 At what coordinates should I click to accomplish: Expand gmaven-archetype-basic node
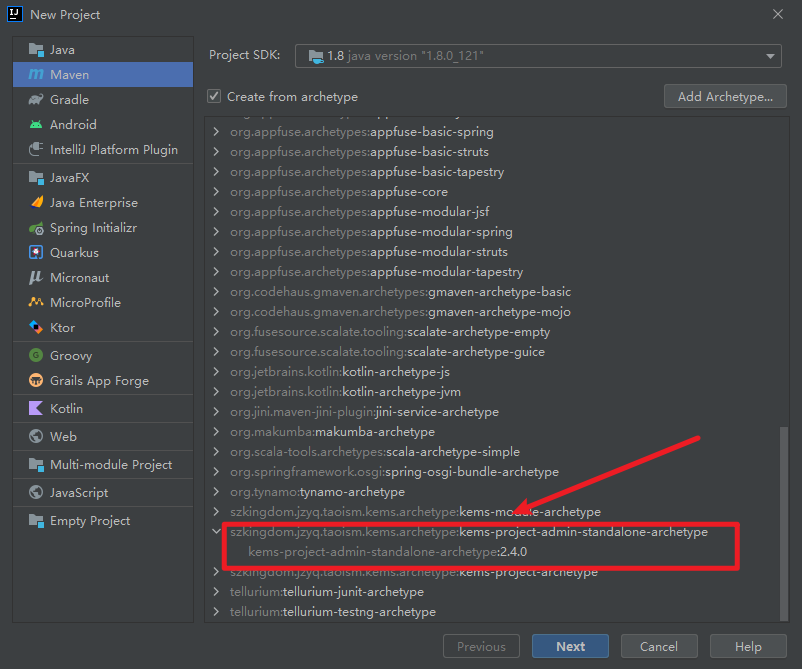(216, 292)
